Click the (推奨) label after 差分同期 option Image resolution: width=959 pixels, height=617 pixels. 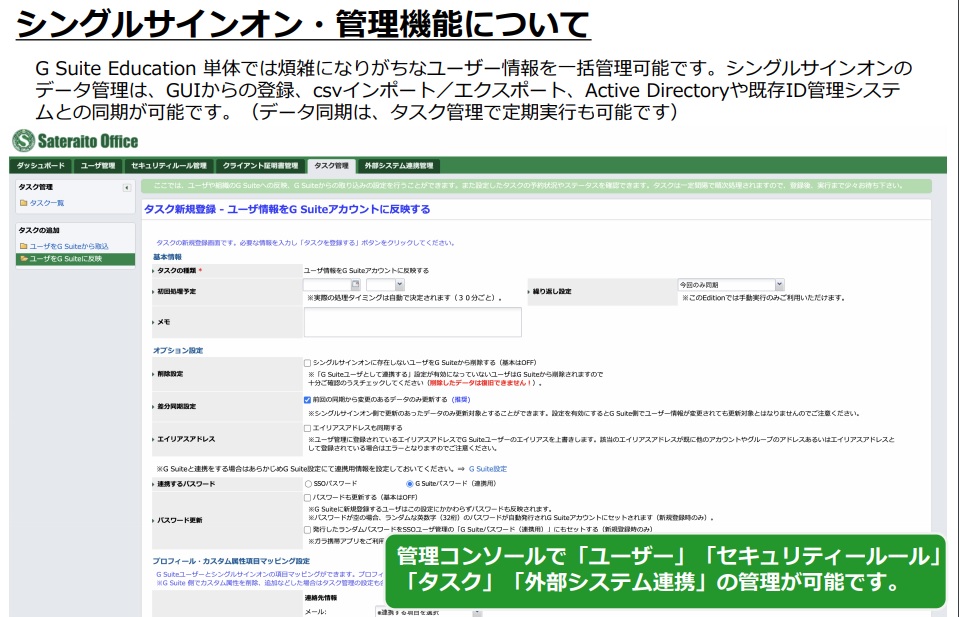coord(461,400)
